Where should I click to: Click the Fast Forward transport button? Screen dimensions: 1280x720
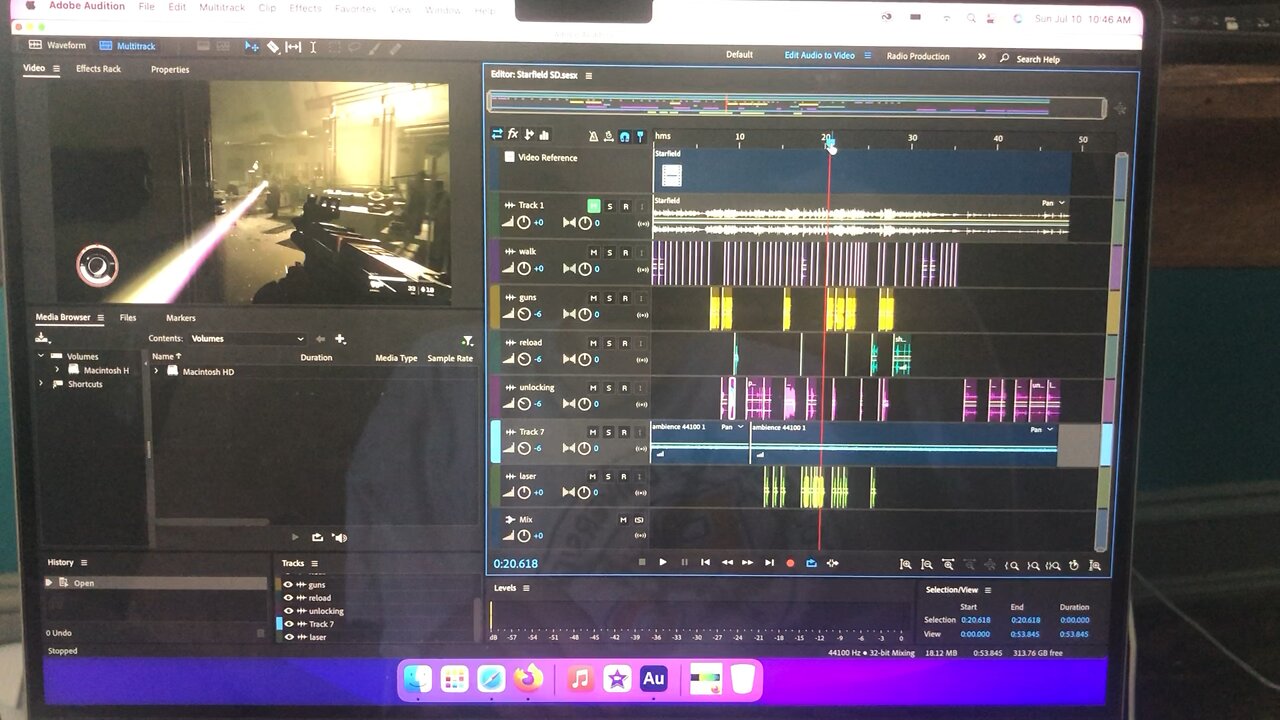(747, 562)
